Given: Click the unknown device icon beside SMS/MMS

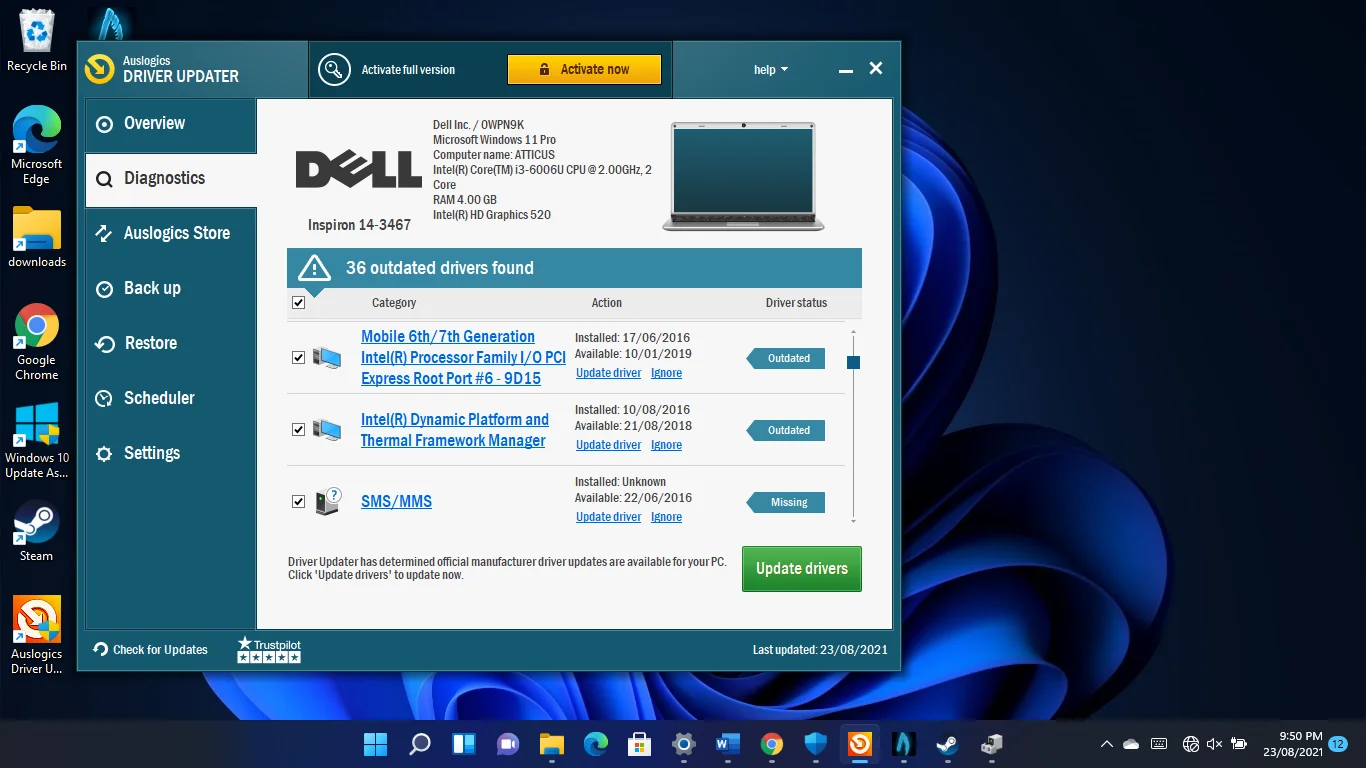Looking at the screenshot, I should coord(328,501).
